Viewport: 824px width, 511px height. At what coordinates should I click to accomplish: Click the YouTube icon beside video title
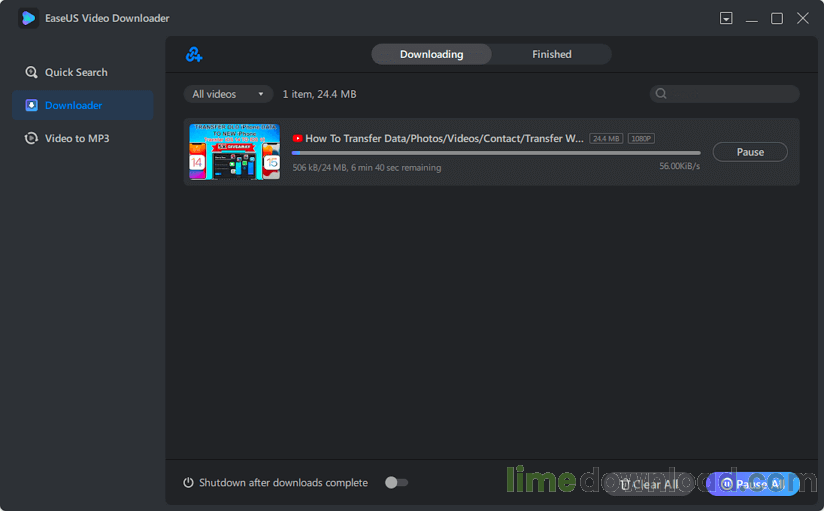[x=297, y=139]
